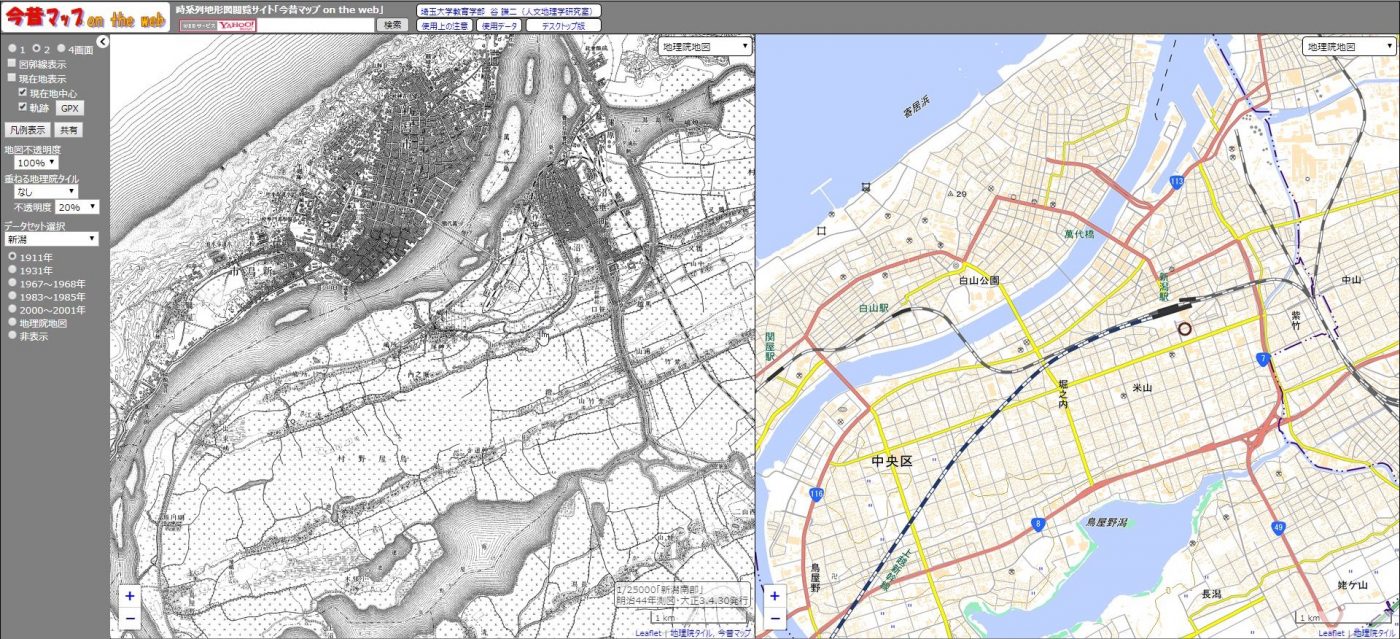Open the 使用上の注意 page
The height and width of the screenshot is (639, 1400).
point(444,25)
